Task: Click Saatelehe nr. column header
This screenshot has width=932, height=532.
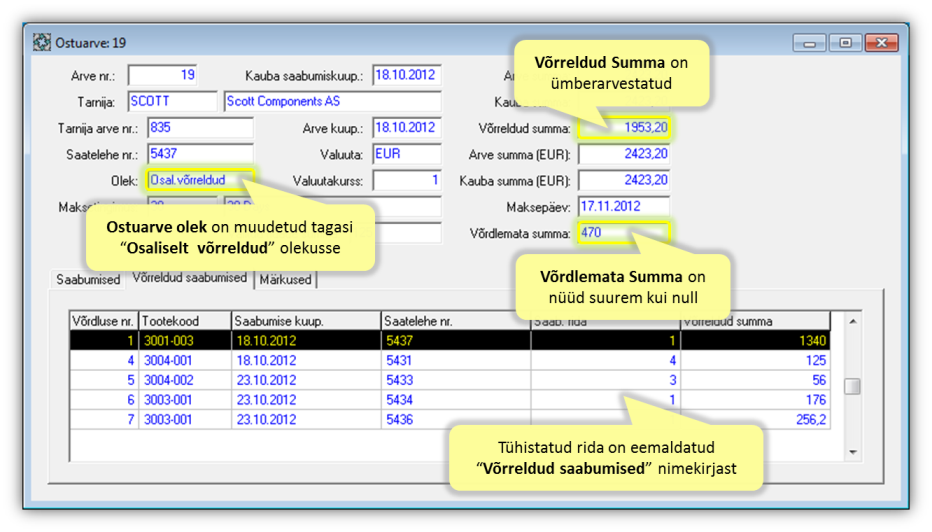Action: (456, 321)
